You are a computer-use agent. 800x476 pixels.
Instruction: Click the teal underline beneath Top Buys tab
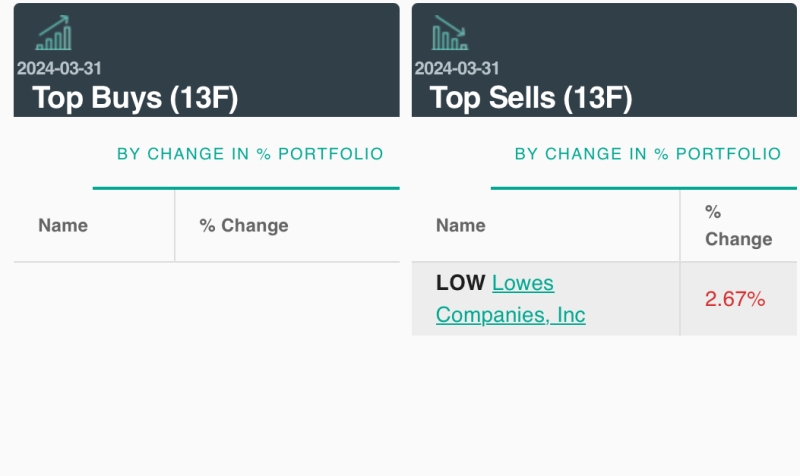tap(246, 188)
